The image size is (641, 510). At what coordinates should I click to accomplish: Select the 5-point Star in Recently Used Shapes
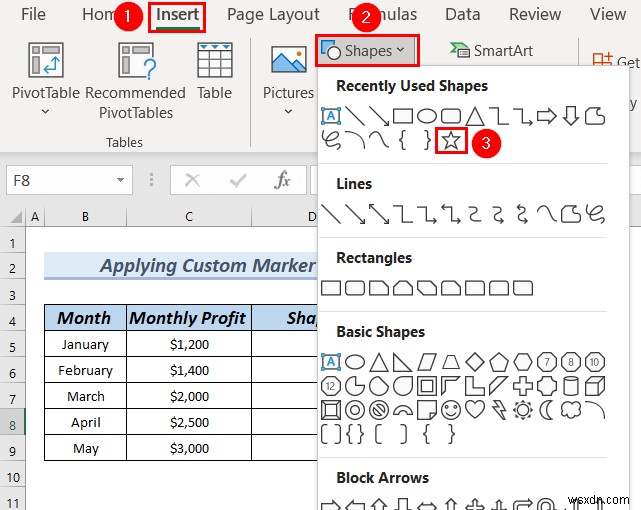coord(451,141)
